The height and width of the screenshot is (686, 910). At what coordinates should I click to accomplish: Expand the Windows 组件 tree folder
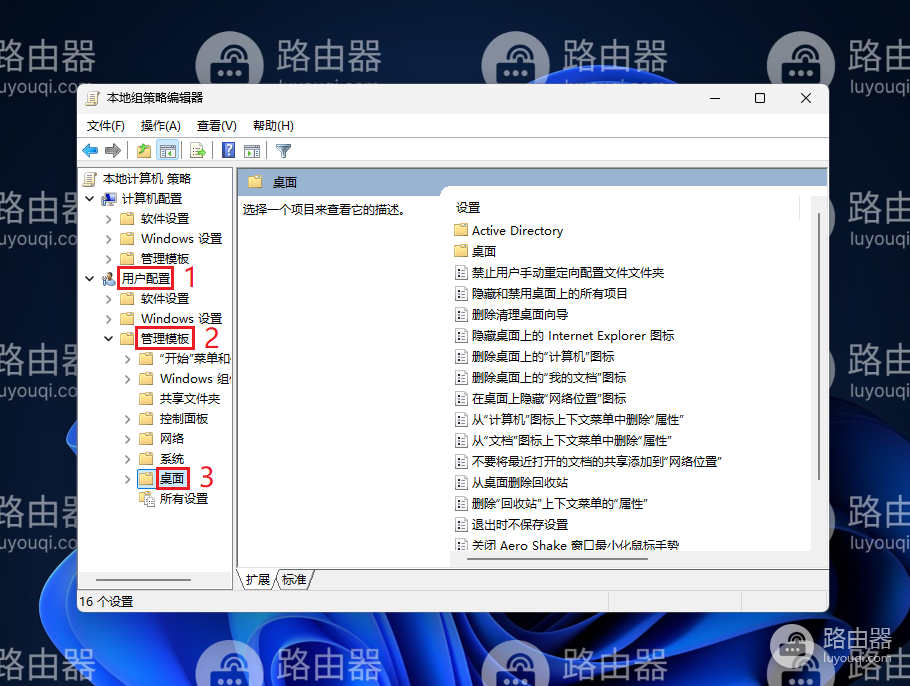click(x=128, y=379)
